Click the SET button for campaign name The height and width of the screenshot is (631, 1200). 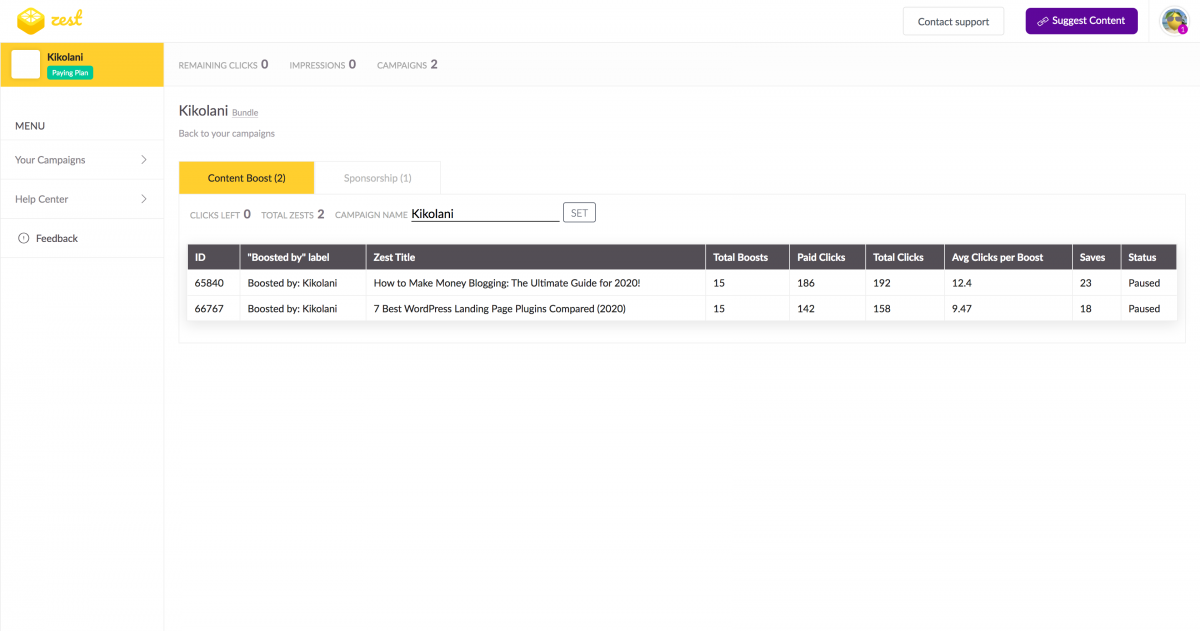pos(579,213)
